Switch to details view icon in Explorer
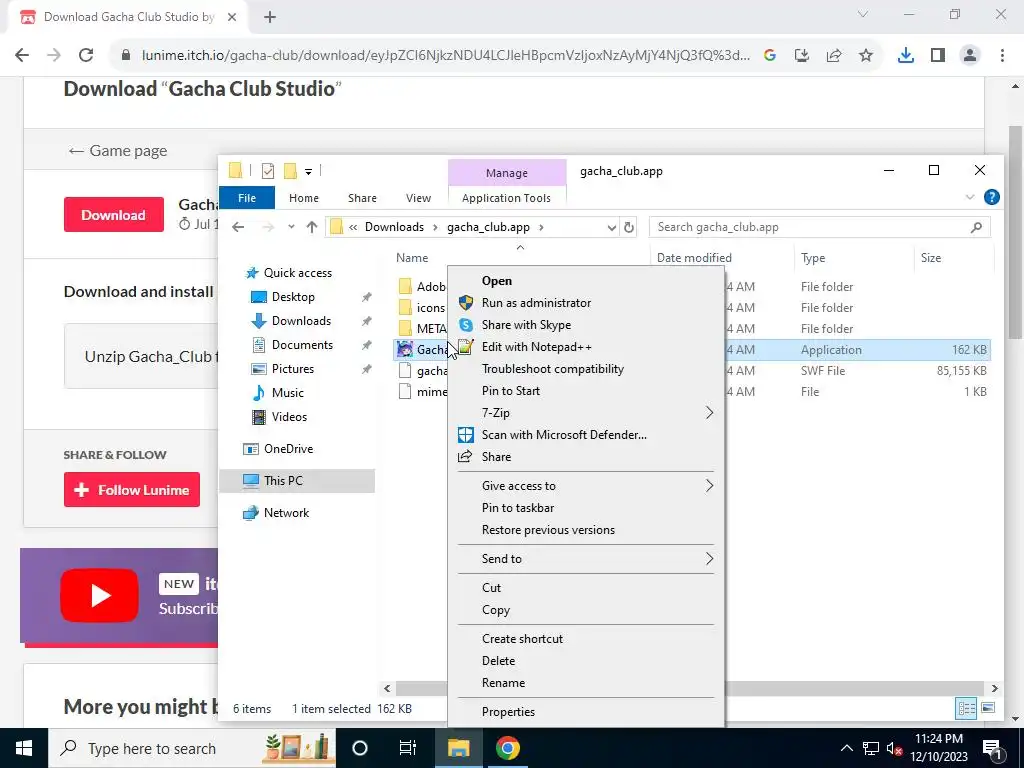Screen dimensions: 1024x768 tap(967, 708)
